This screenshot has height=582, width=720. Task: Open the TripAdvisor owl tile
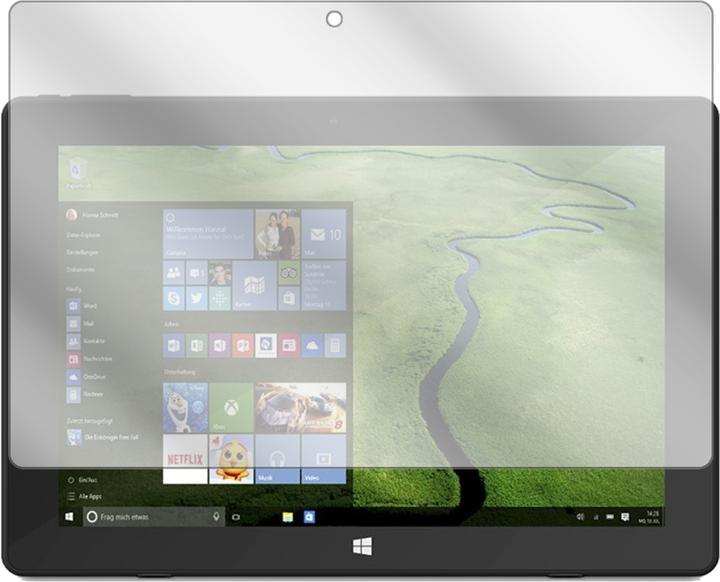[x=289, y=273]
